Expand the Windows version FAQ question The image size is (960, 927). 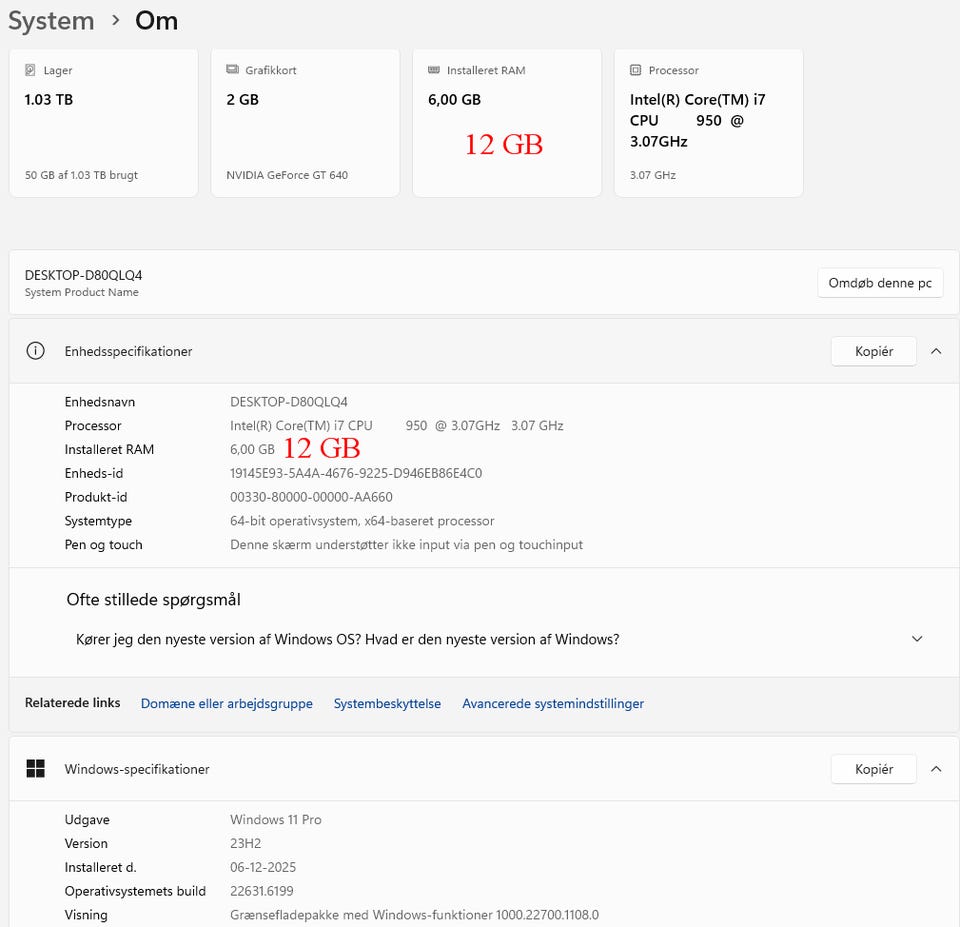917,639
